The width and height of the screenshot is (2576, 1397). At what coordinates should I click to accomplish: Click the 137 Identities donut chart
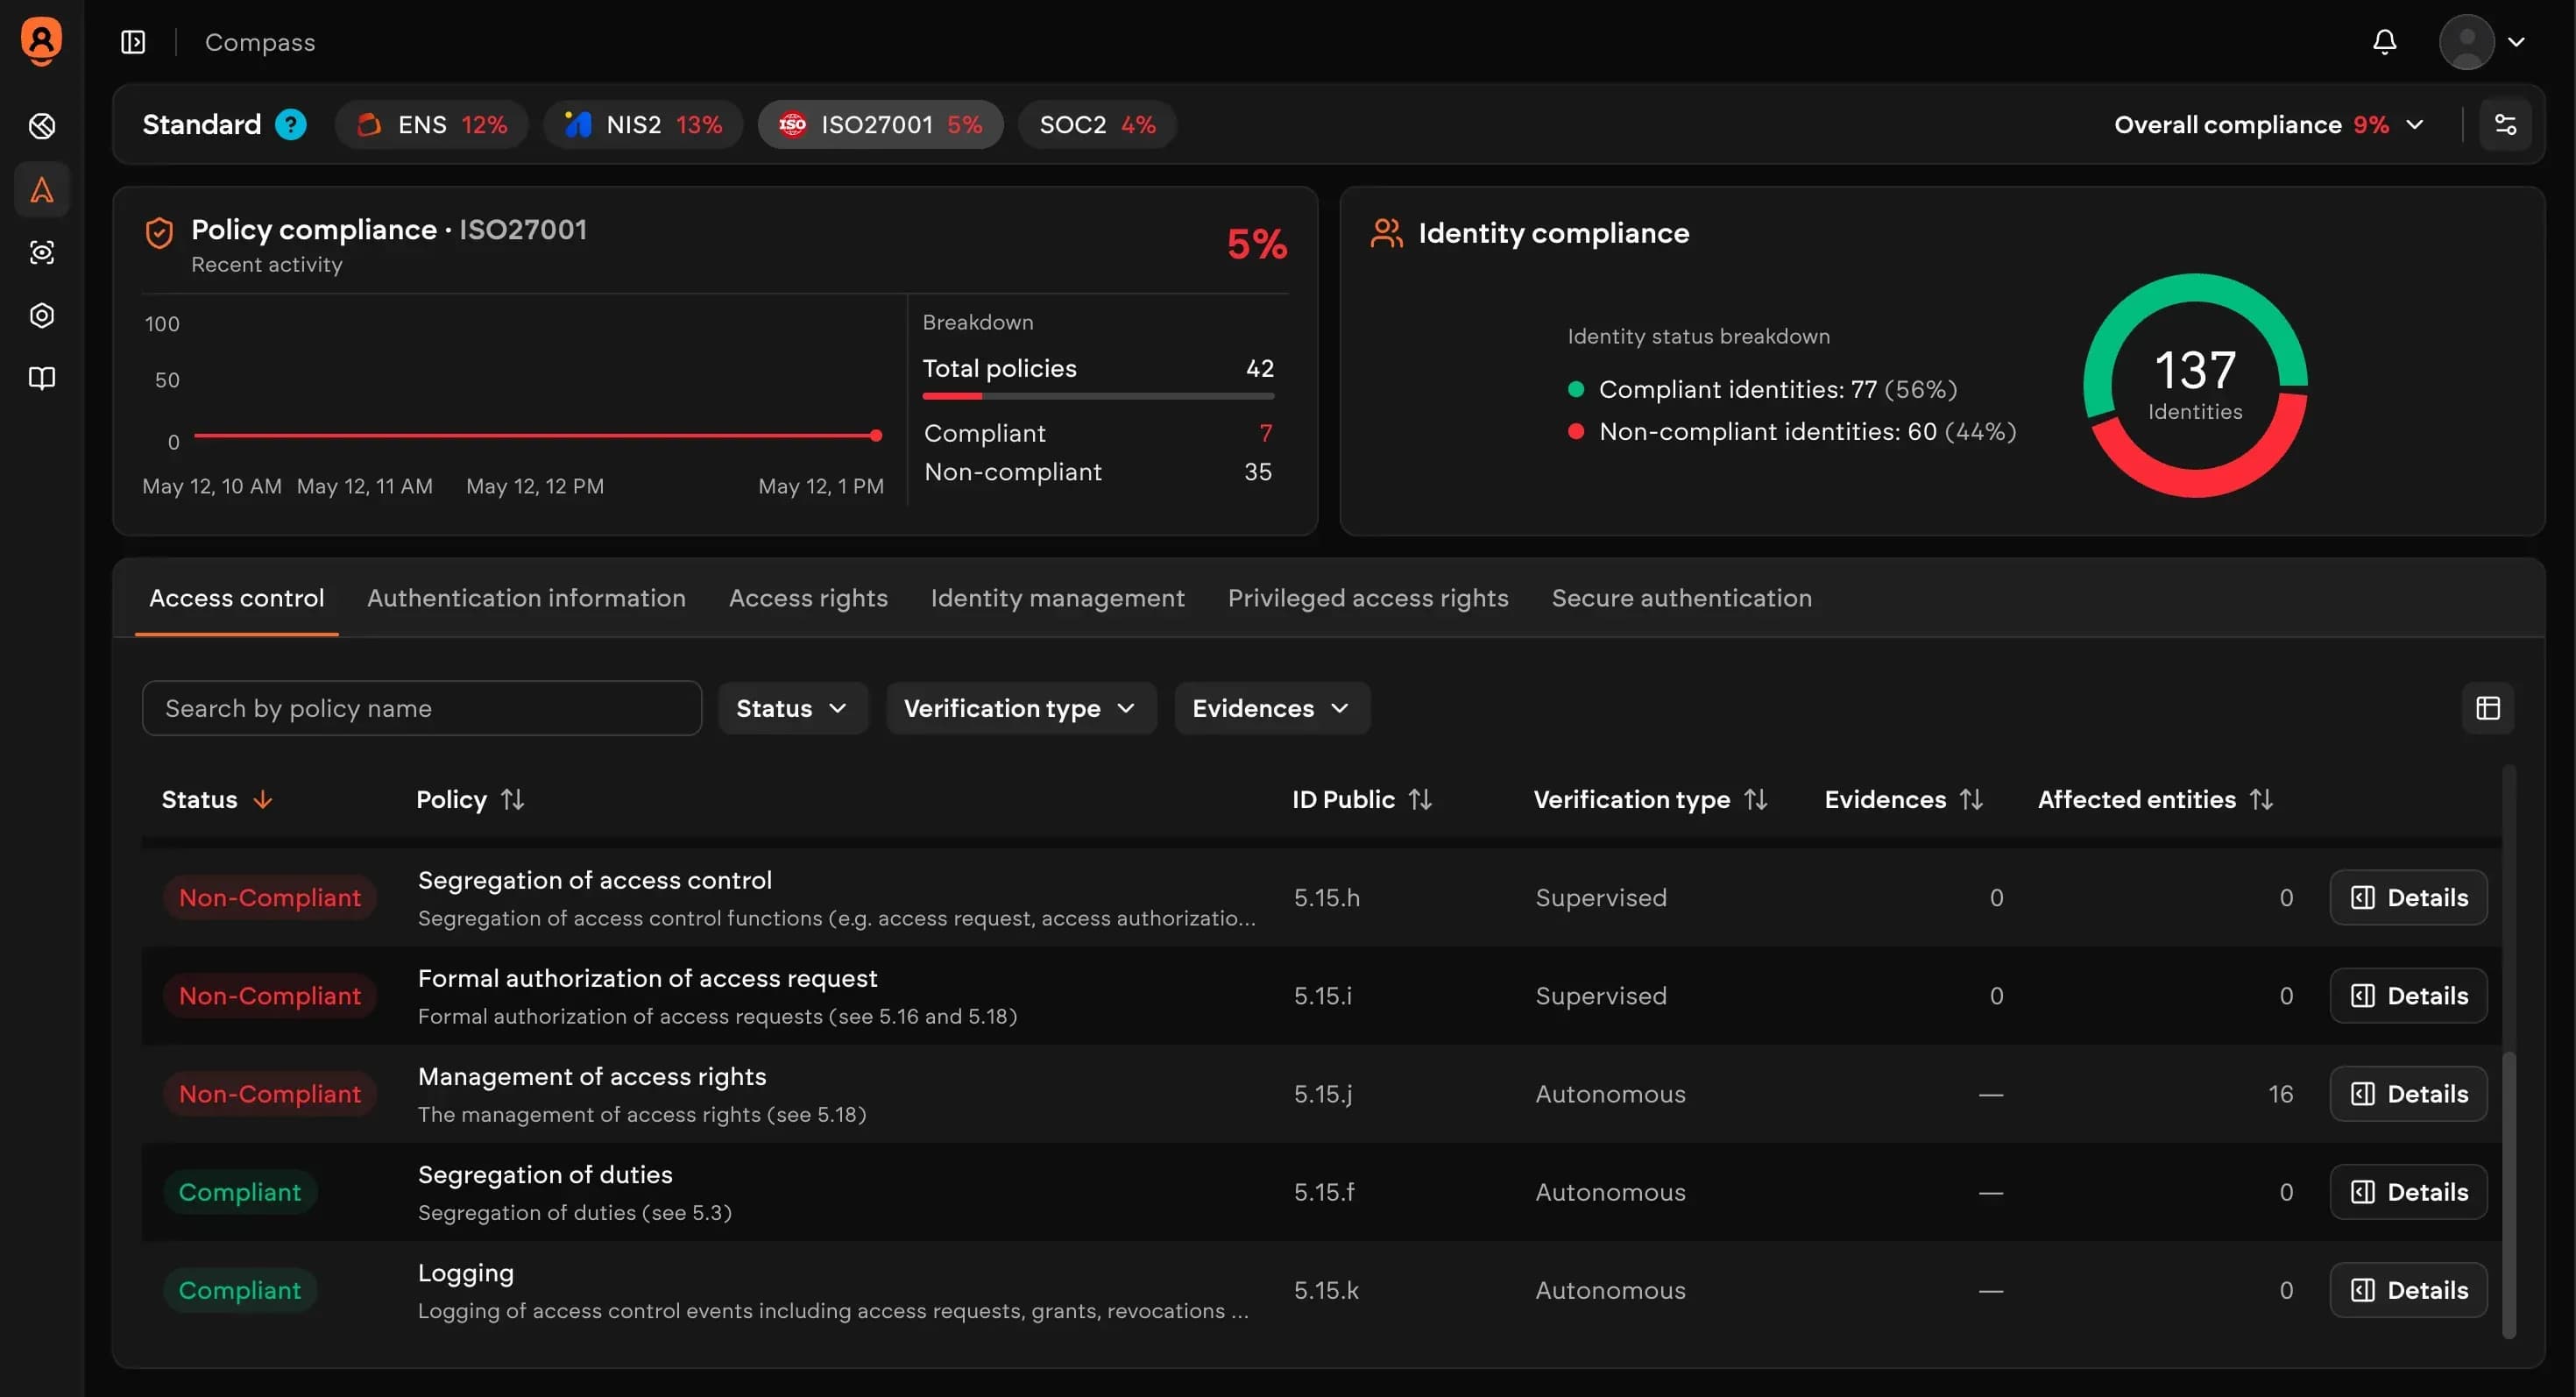[2195, 385]
